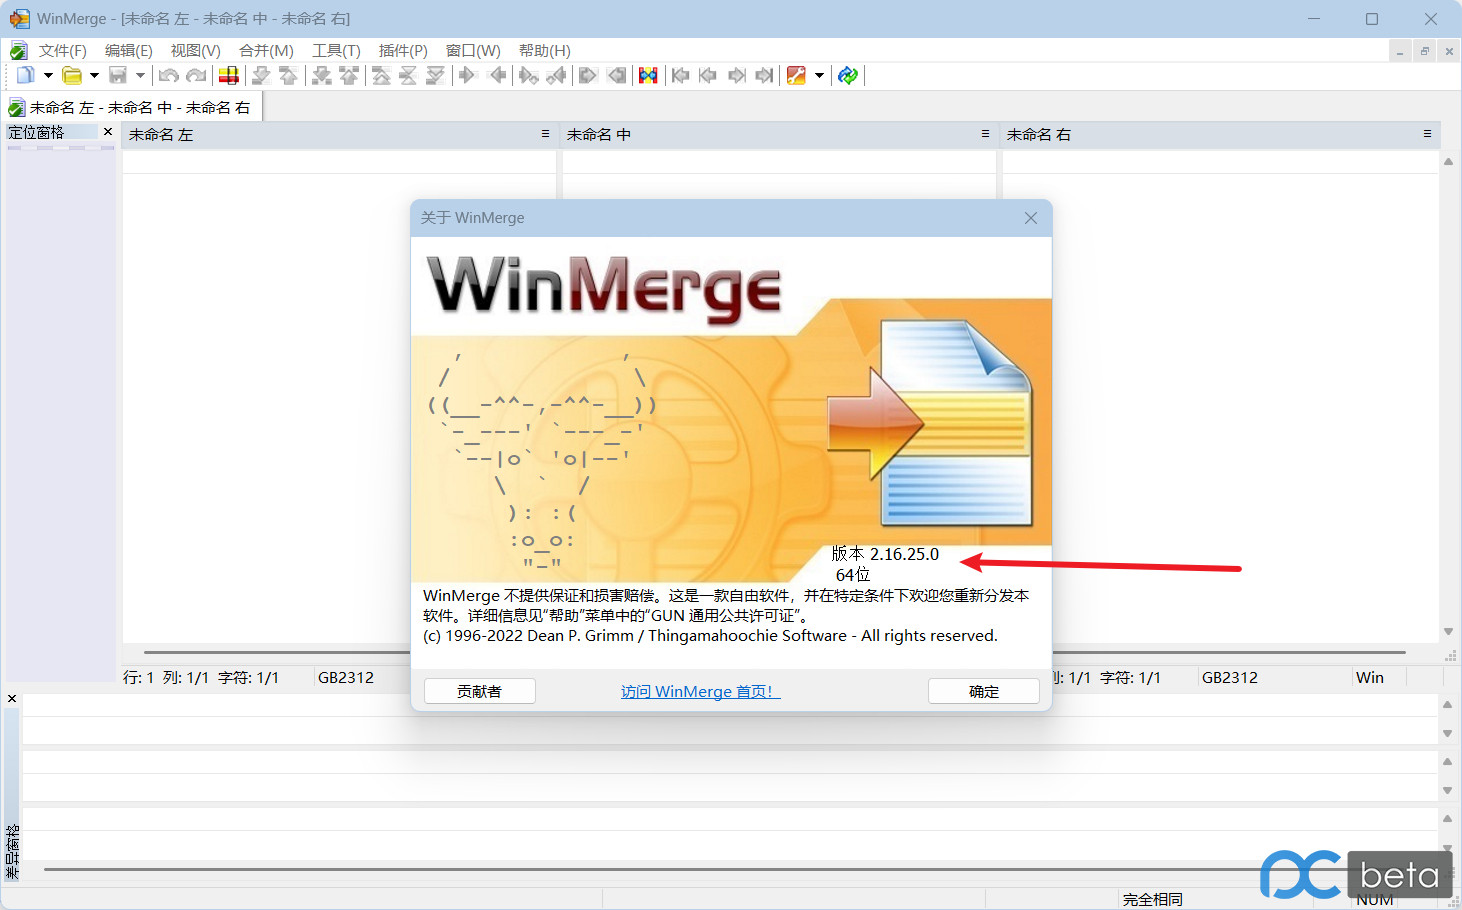Click the Win line-ending status text
Image resolution: width=1462 pixels, height=910 pixels.
click(x=1370, y=677)
